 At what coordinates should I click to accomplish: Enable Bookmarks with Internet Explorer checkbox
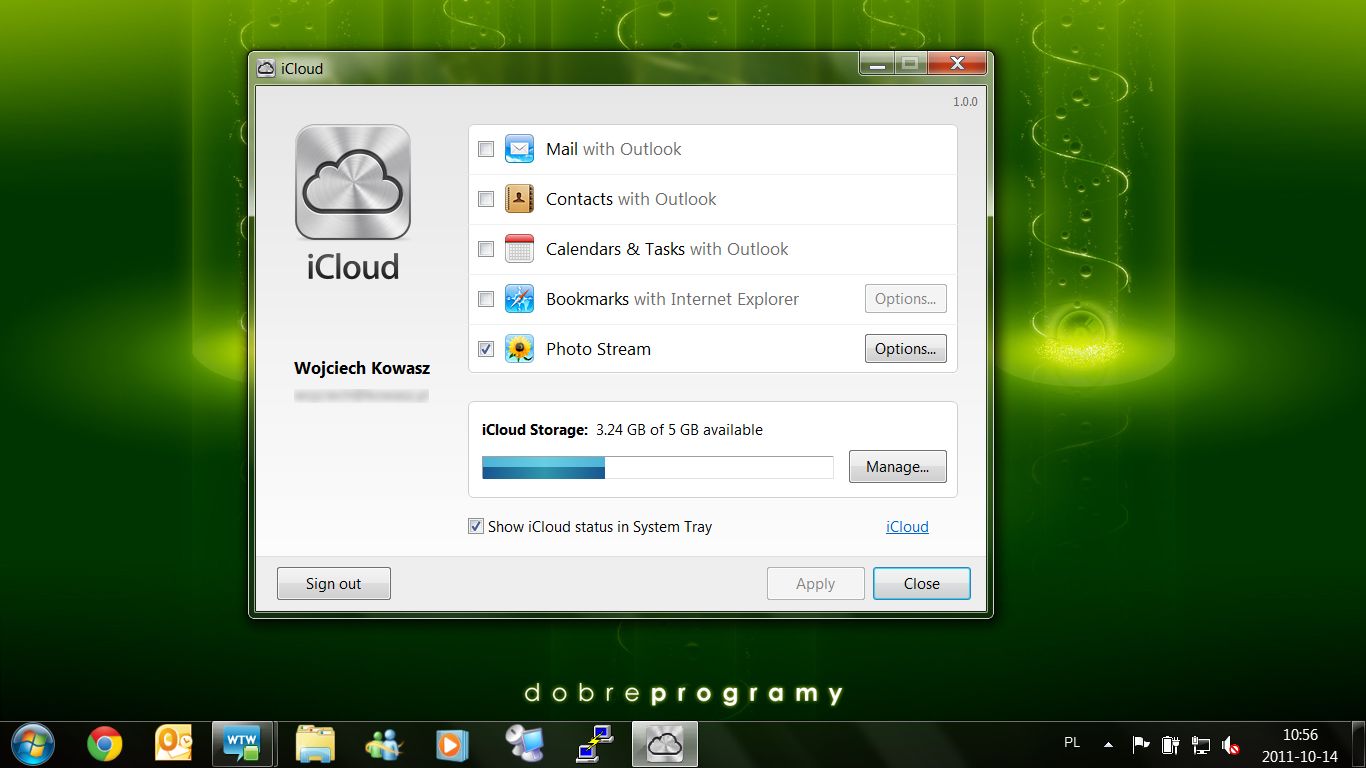tap(486, 299)
